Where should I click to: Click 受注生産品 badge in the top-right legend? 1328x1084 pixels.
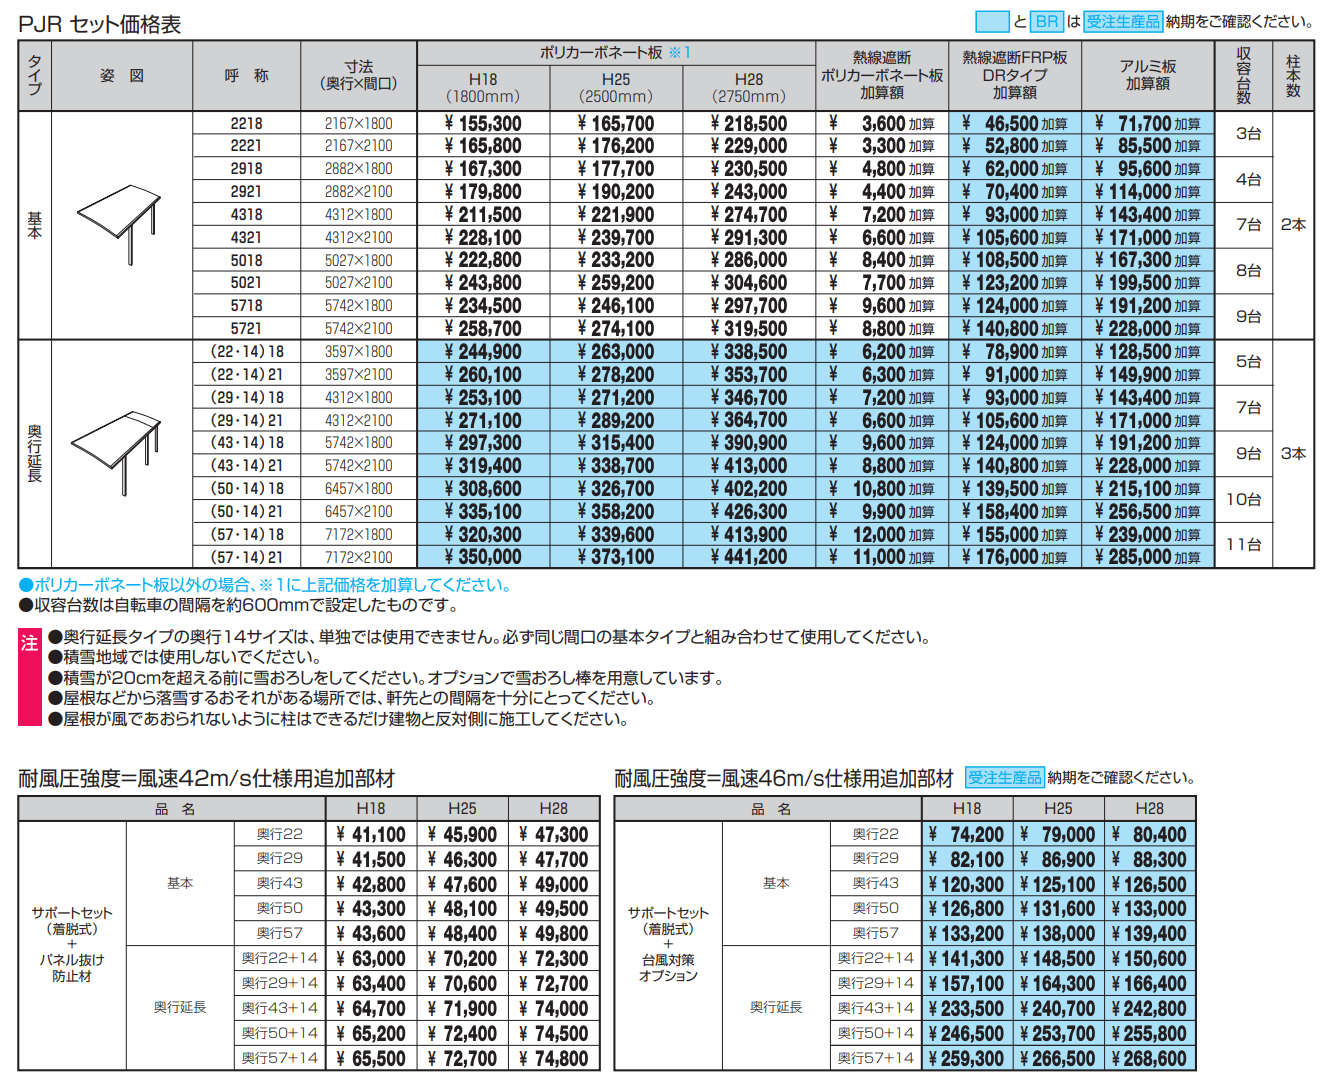(1123, 21)
